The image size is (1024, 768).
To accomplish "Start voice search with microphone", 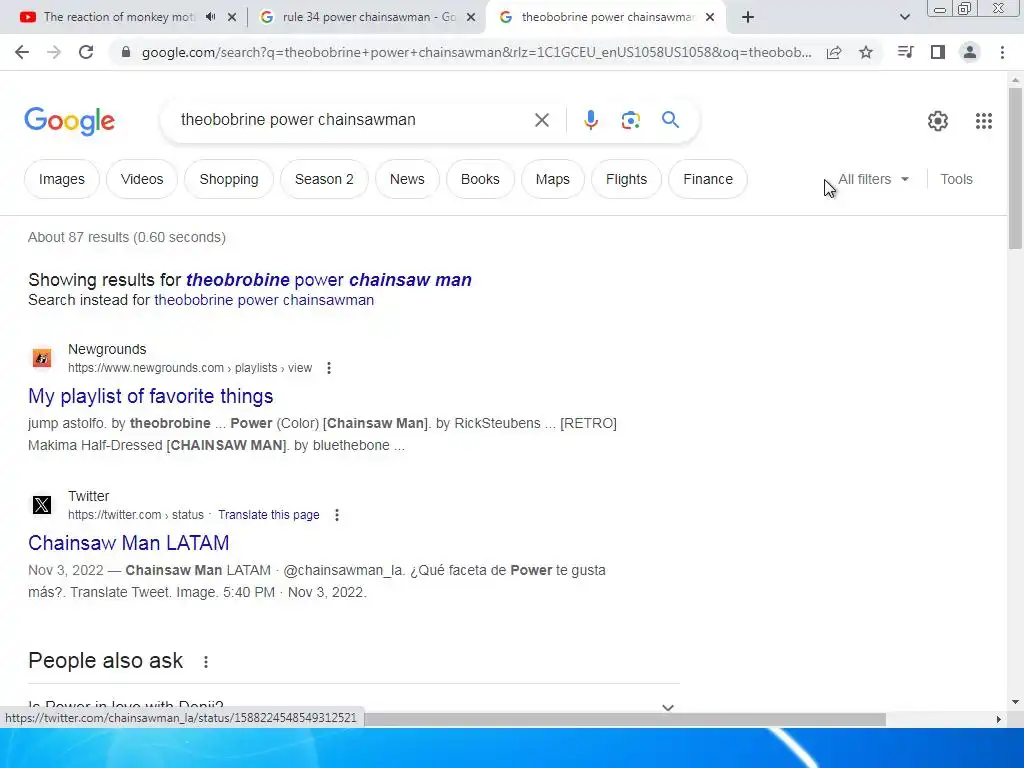I will 591,120.
